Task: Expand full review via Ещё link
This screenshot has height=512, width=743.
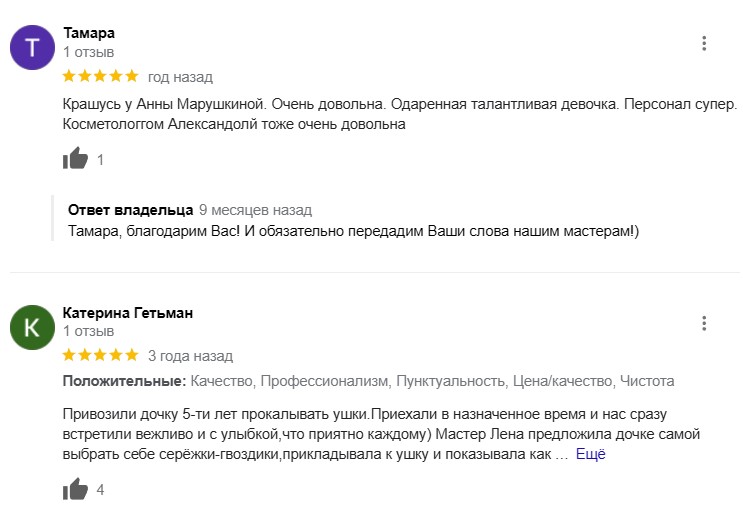Action: [x=590, y=454]
